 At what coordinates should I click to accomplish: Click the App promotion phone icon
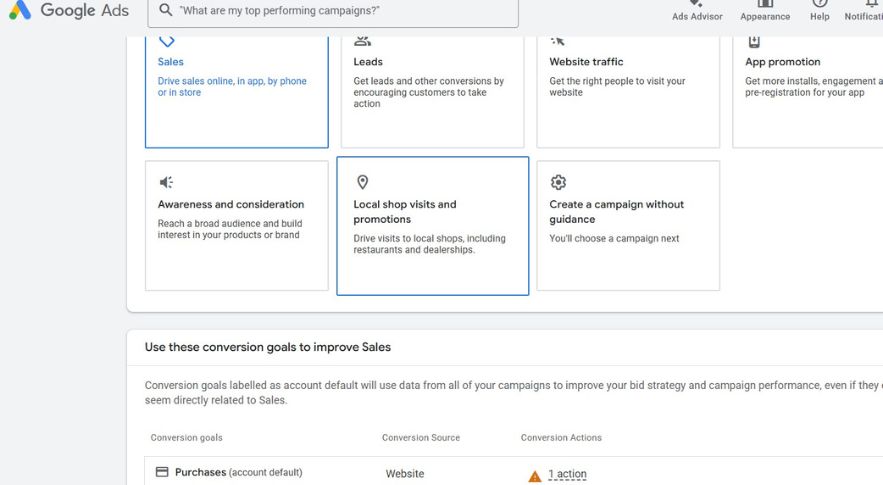tap(754, 42)
